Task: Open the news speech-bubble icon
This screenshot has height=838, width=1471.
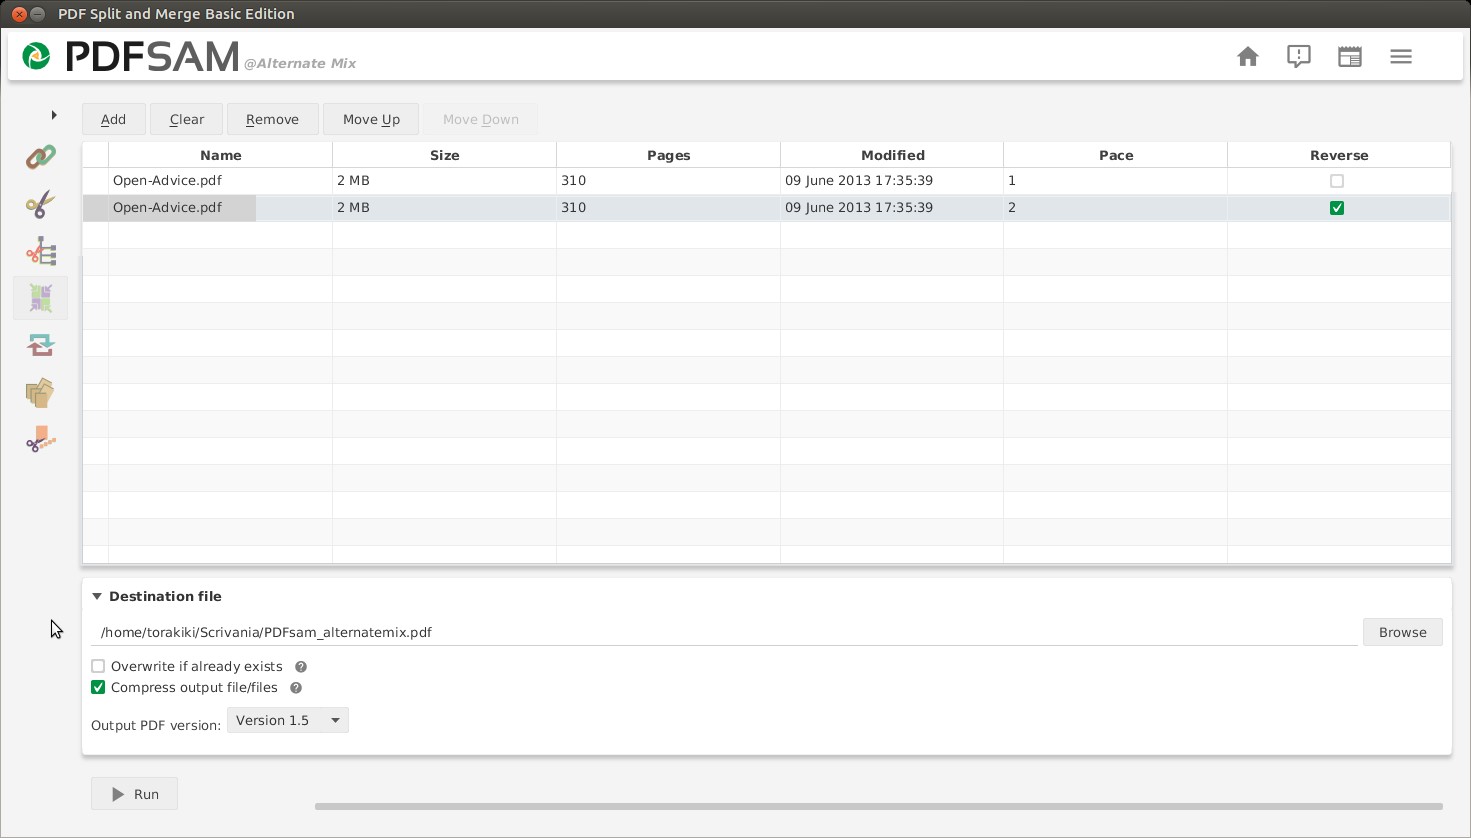Action: [1299, 57]
